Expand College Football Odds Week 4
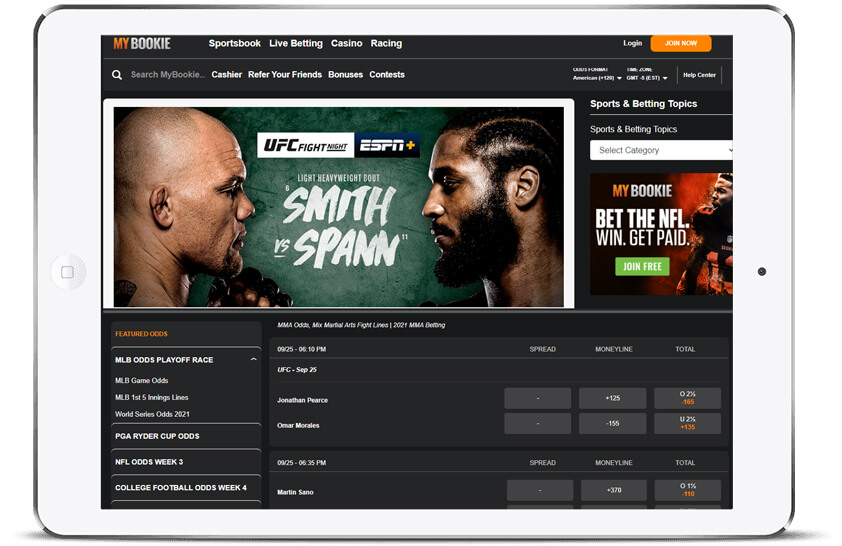 click(x=186, y=488)
